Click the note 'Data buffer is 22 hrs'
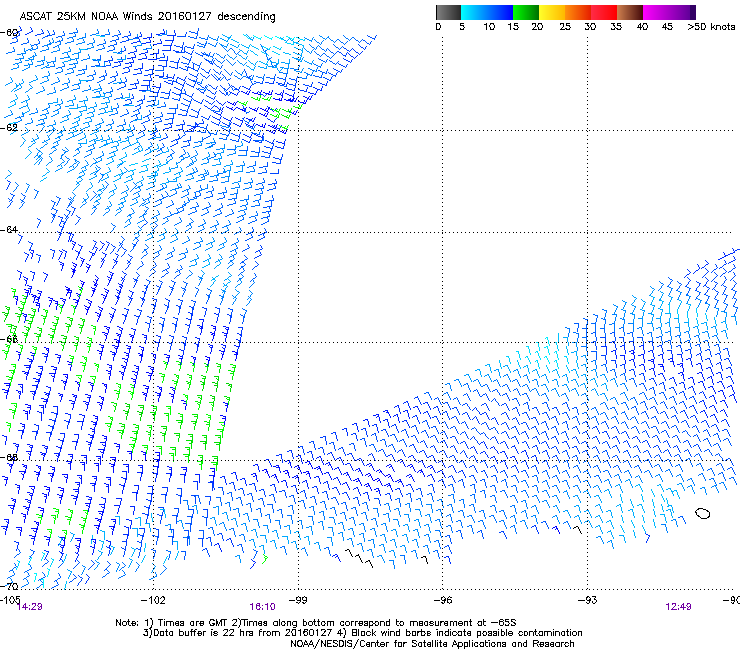The image size is (740, 650). (x=204, y=633)
